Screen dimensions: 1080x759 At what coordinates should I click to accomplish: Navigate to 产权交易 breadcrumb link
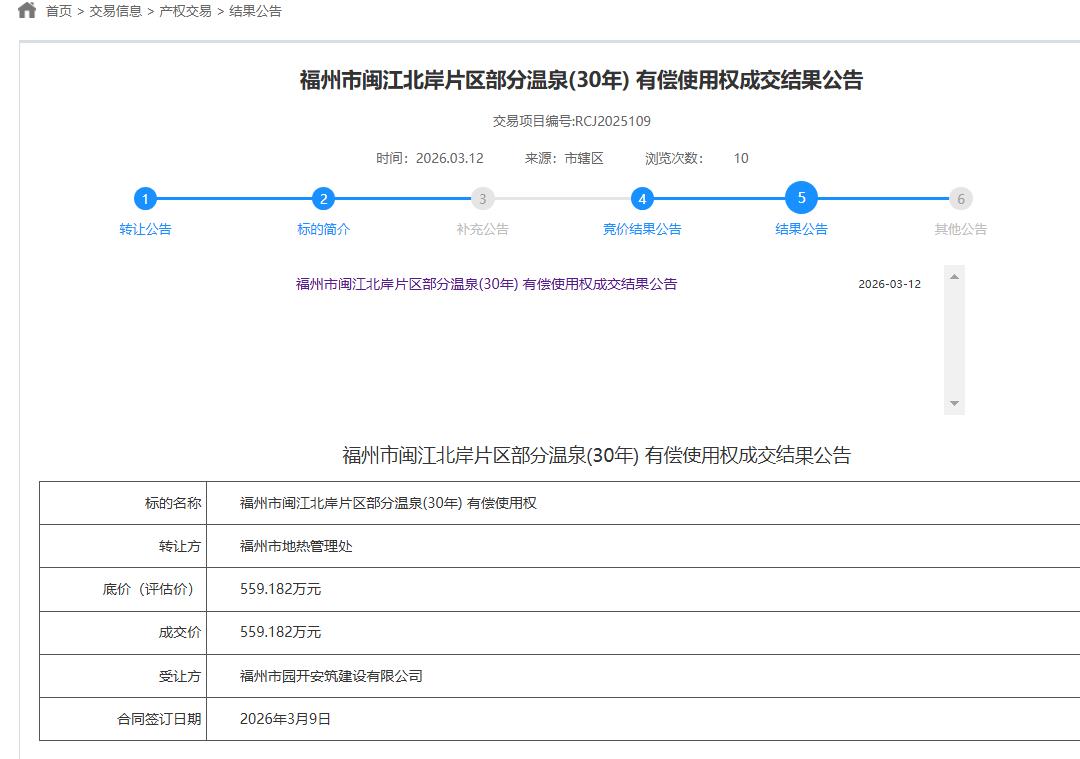tap(186, 12)
